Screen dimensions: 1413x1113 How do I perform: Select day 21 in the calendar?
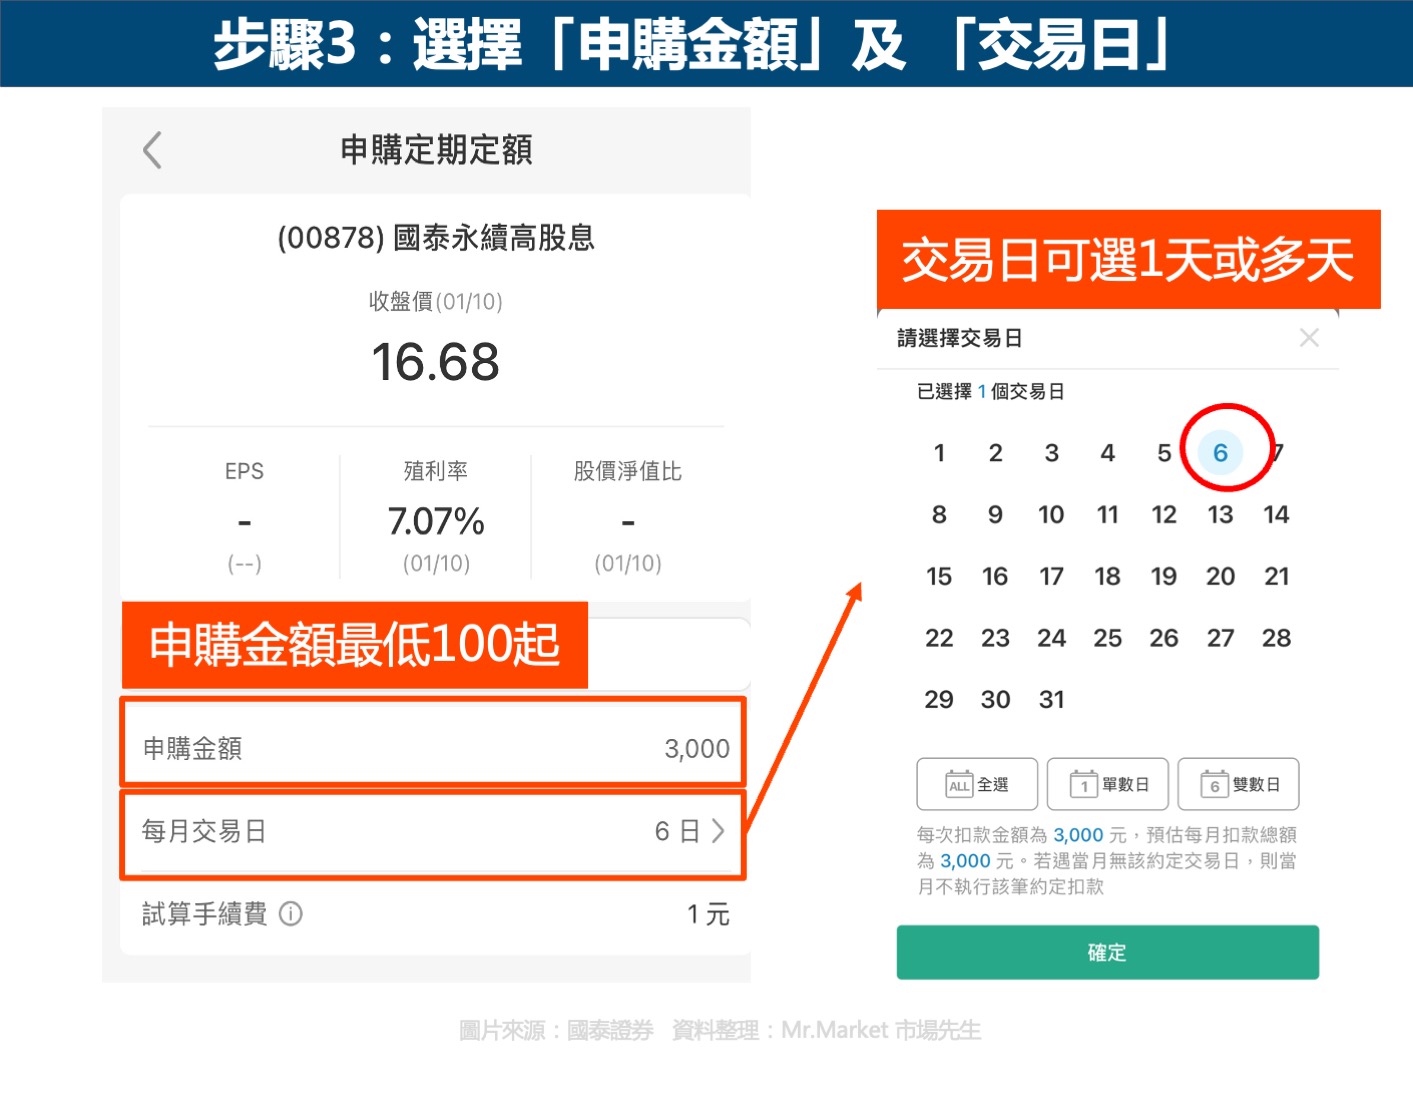tap(1276, 577)
